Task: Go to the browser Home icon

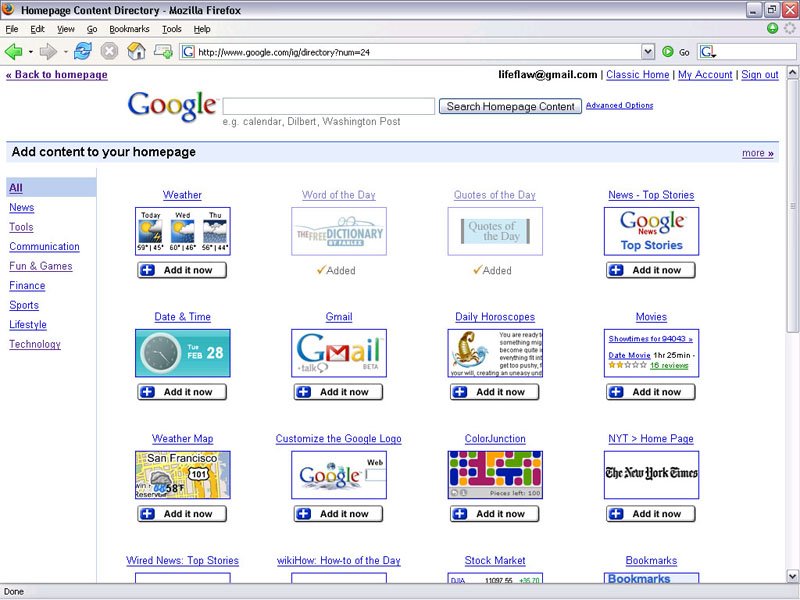Action: click(136, 52)
